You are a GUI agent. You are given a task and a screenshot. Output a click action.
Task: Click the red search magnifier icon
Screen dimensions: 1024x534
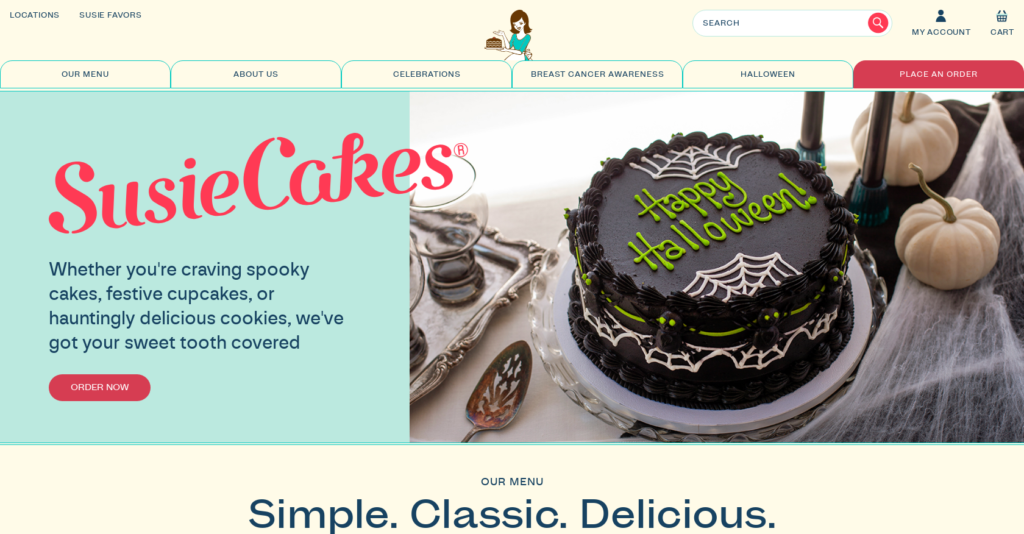pyautogui.click(x=878, y=23)
